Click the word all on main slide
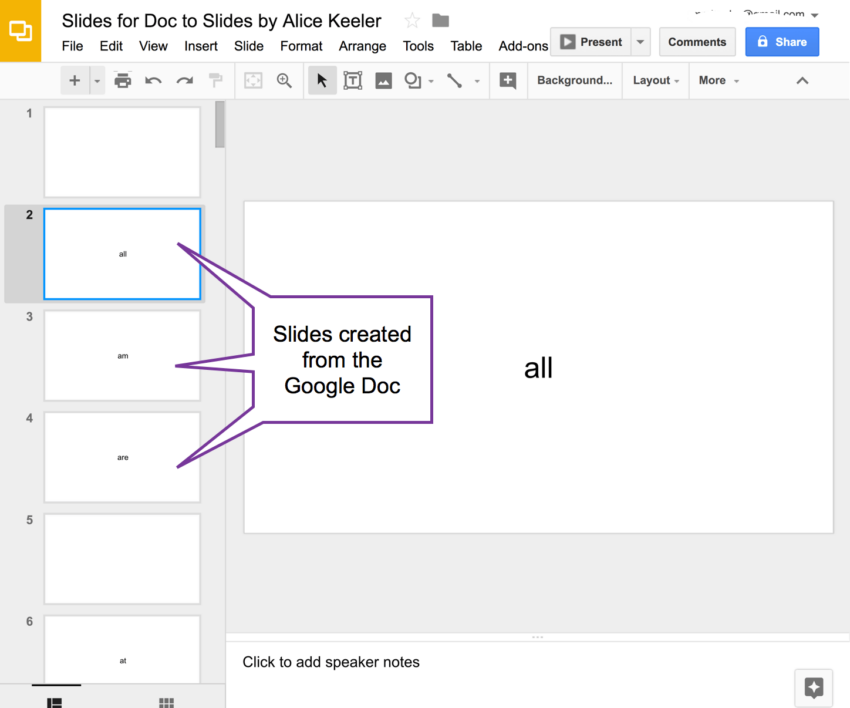The image size is (850, 708). coord(538,368)
